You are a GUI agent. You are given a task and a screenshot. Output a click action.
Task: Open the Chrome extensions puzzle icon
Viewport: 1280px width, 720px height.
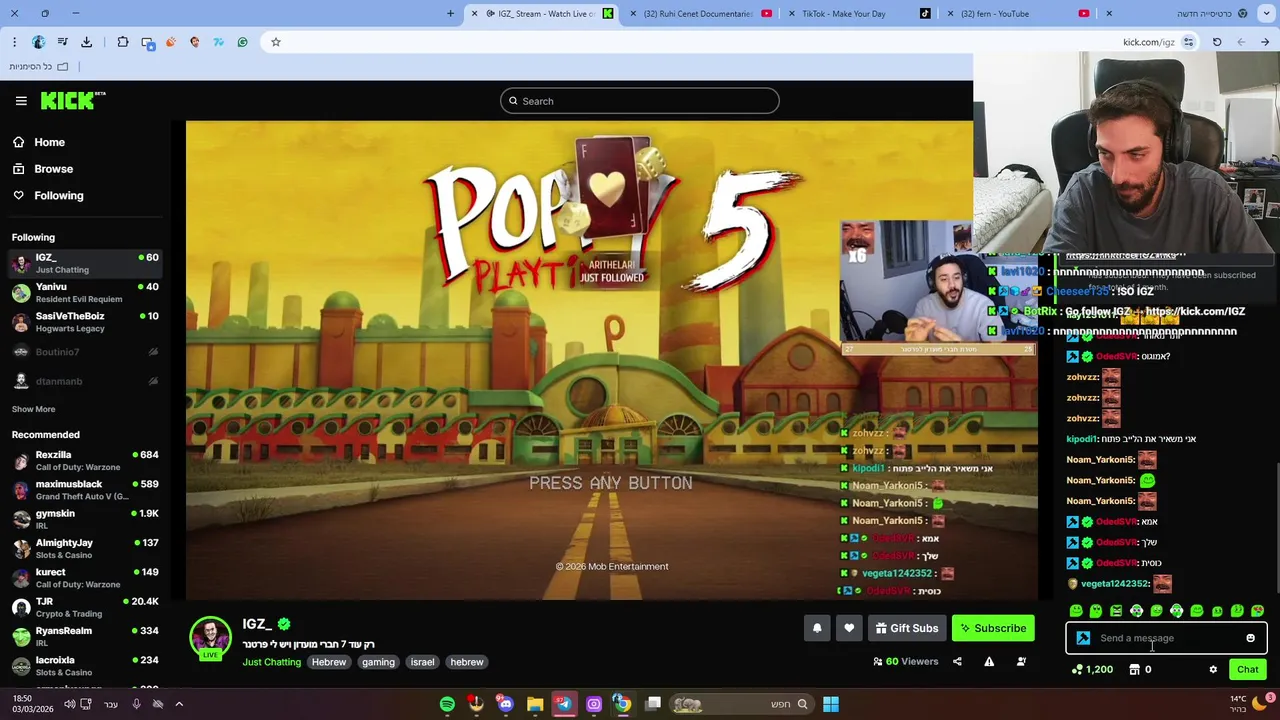pyautogui.click(x=122, y=42)
